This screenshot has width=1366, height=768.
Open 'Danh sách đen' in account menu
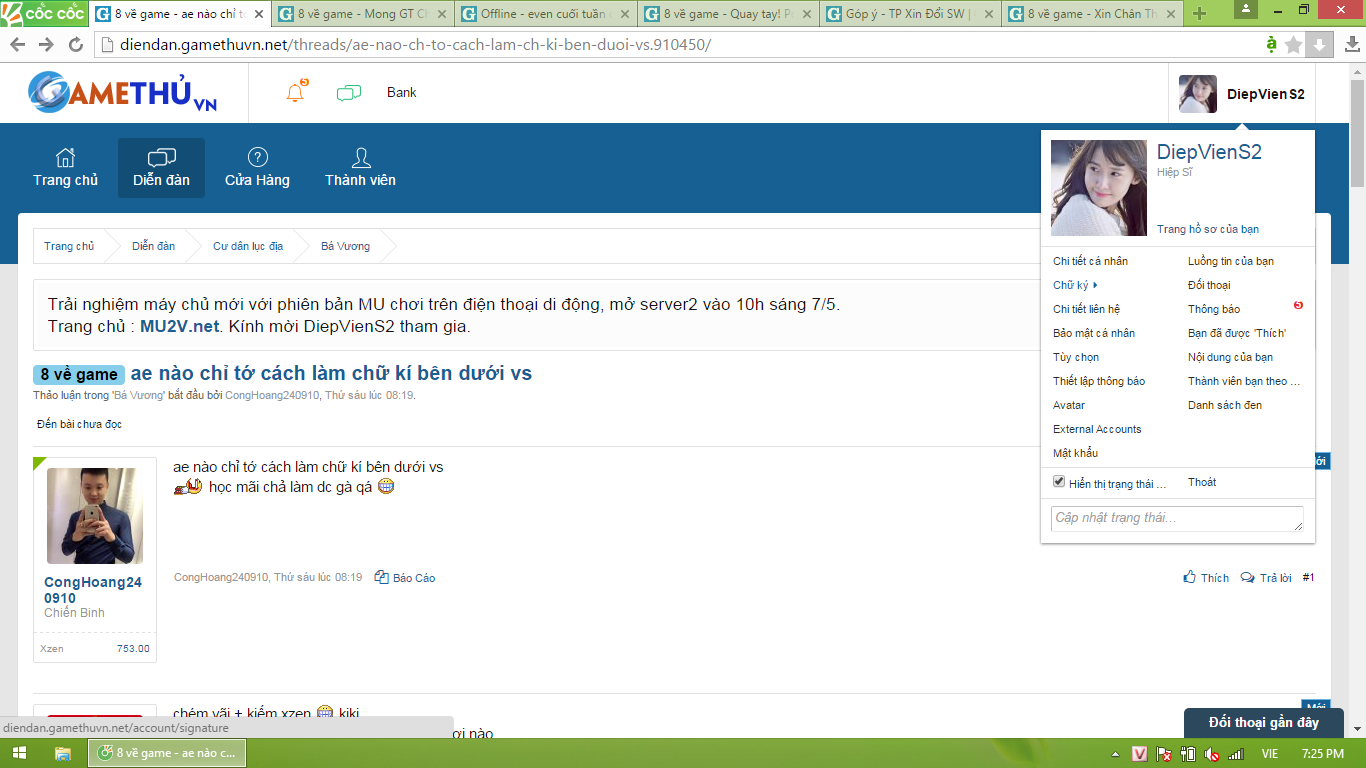[x=1225, y=405]
